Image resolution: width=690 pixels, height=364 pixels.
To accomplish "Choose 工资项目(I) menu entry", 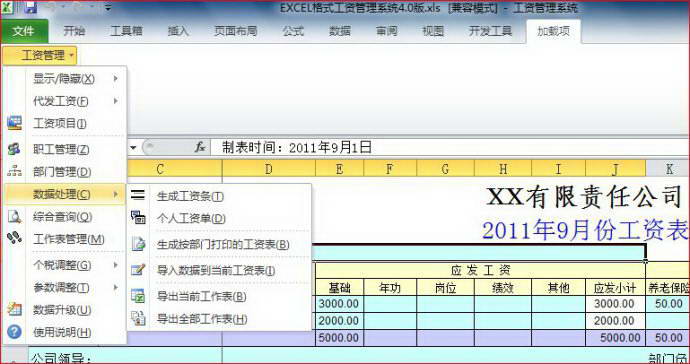I will (x=65, y=124).
